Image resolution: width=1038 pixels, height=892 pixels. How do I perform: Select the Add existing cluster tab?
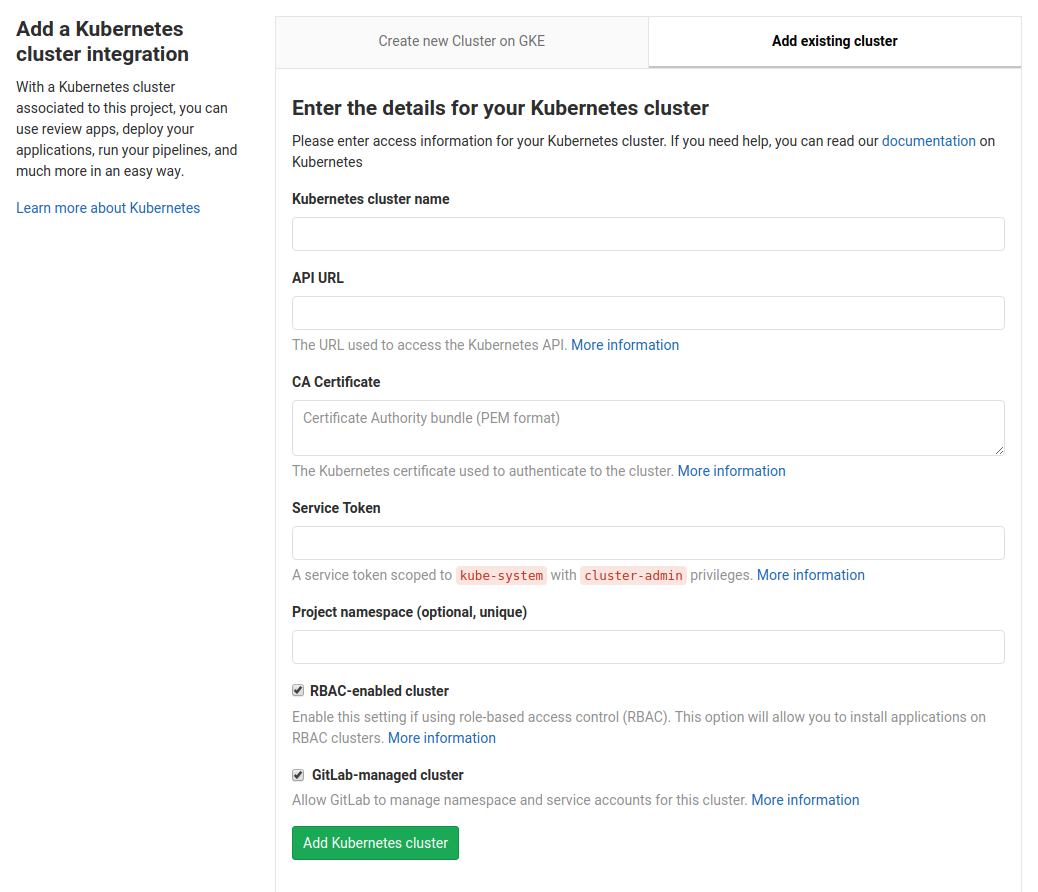(x=834, y=41)
